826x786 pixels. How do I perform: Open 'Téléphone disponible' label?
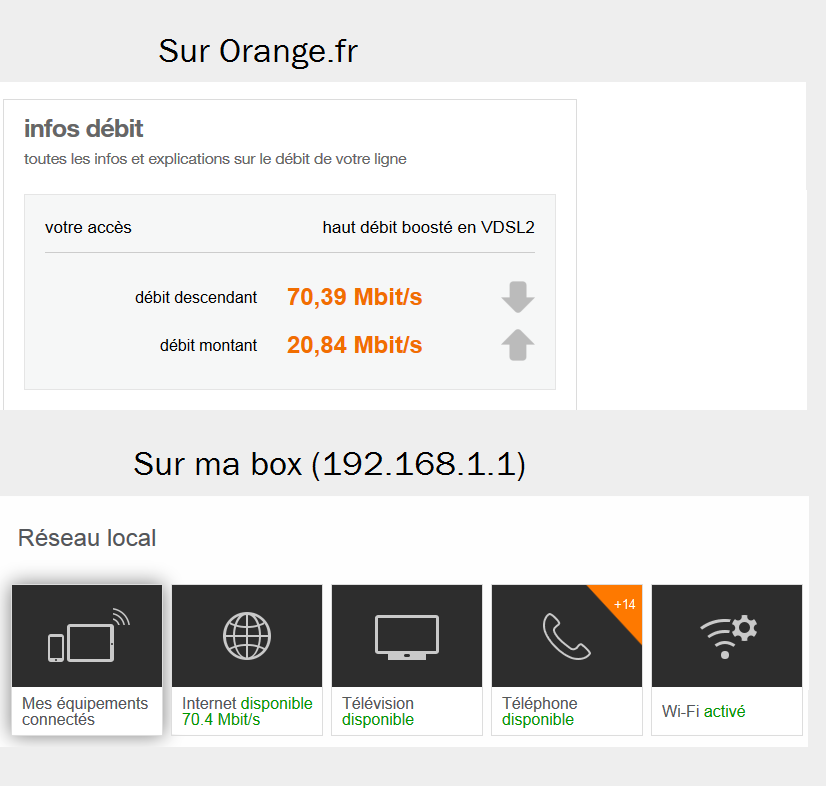pyautogui.click(x=539, y=711)
